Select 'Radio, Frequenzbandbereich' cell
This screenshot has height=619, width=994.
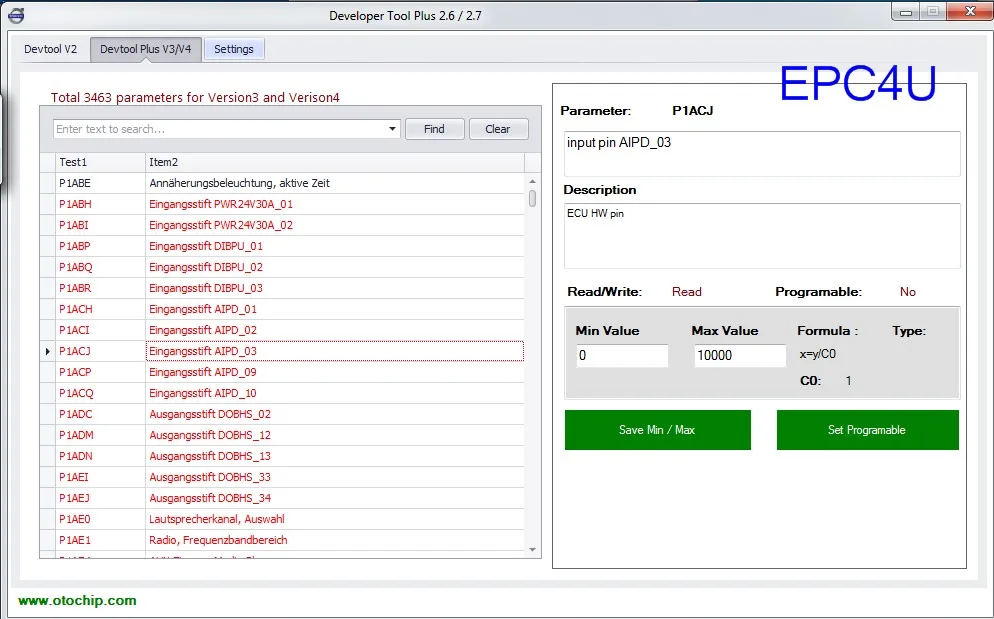point(335,539)
